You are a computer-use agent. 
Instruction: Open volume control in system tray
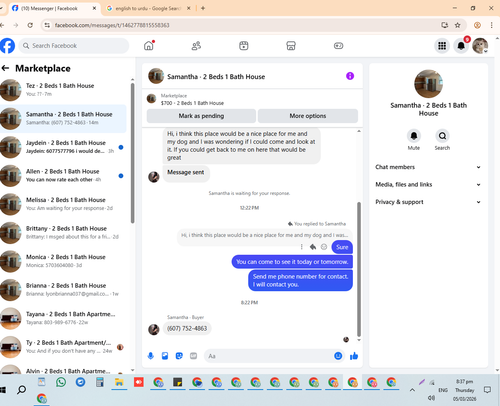click(431, 398)
